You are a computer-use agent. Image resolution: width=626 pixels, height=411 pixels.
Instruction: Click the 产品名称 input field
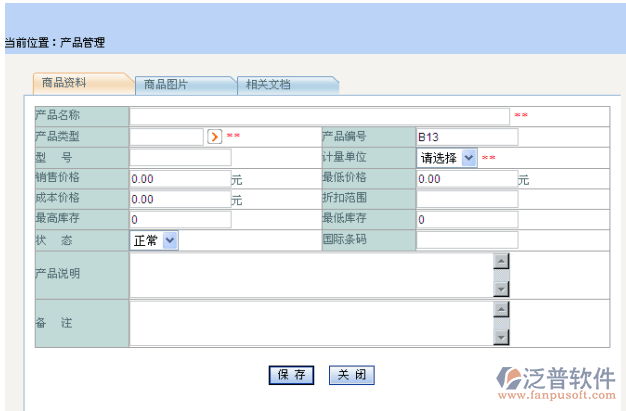coord(319,116)
